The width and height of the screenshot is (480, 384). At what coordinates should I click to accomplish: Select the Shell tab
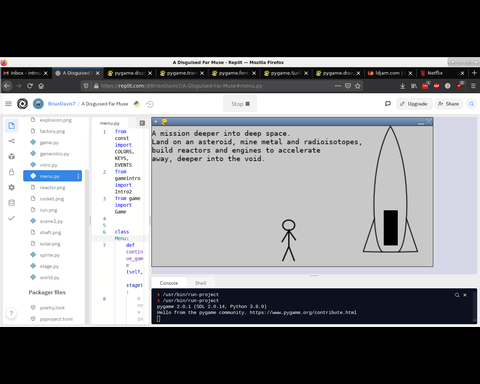coord(200,283)
